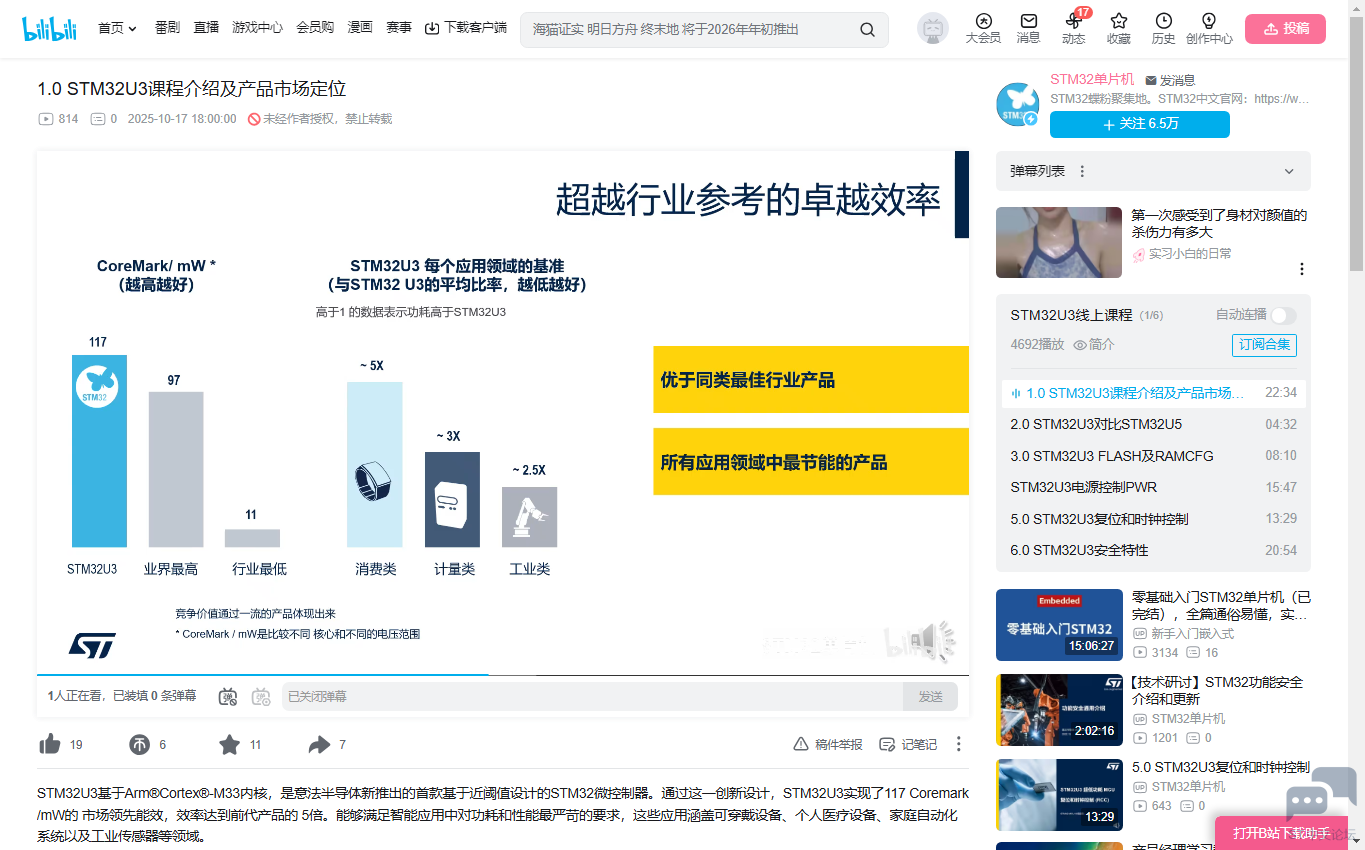Select 2.0 STM32U3对比STM32U5 episode
1365x850 pixels.
coord(1096,424)
